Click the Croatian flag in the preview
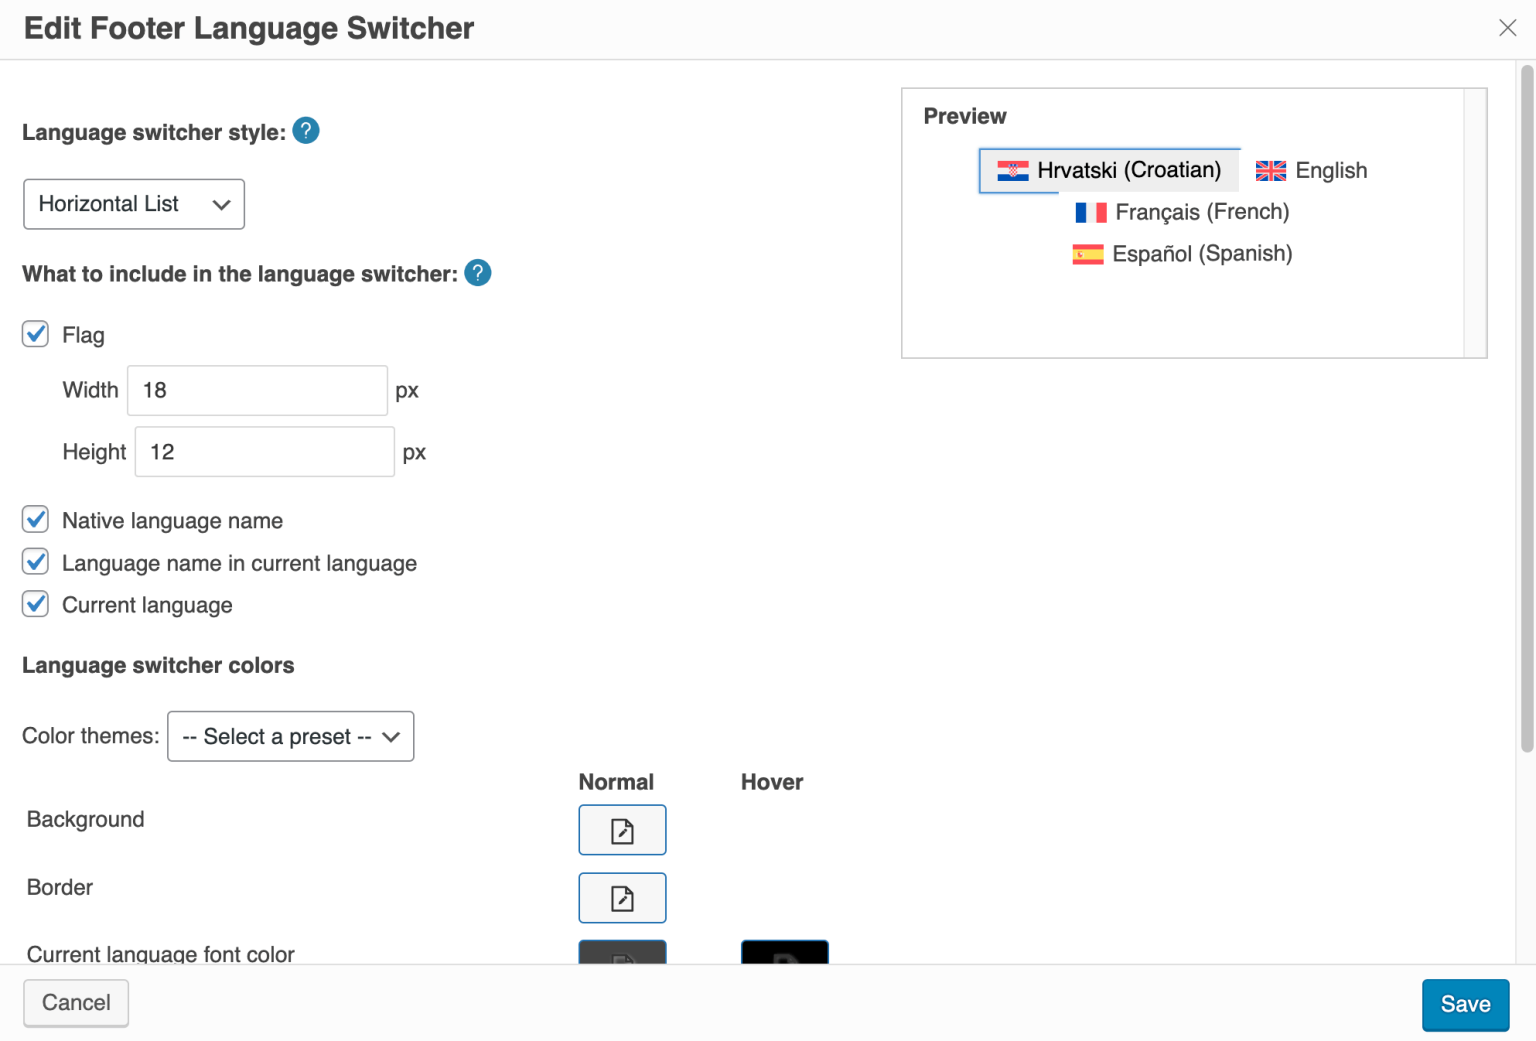The height and width of the screenshot is (1041, 1536). coord(1013,170)
